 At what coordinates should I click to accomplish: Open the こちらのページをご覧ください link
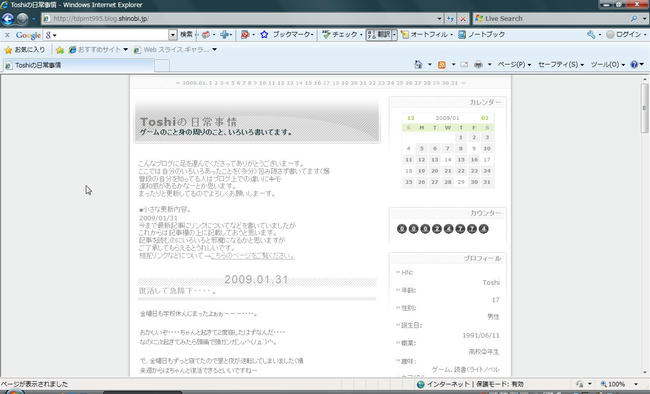[x=252, y=256]
